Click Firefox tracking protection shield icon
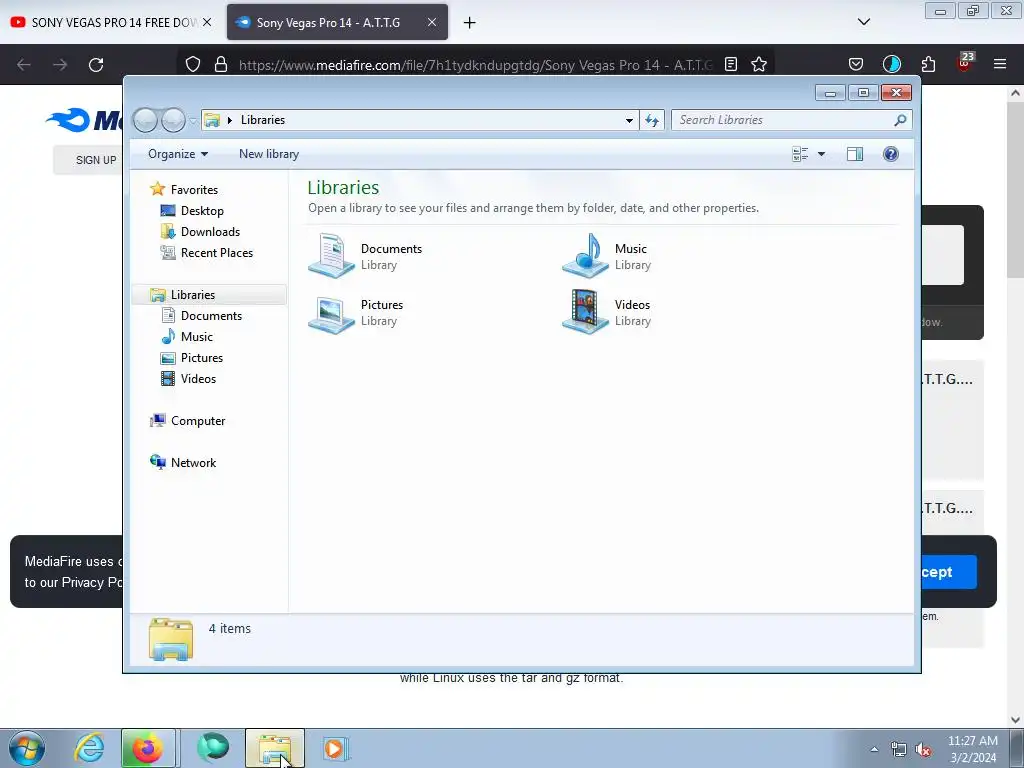 (x=193, y=64)
